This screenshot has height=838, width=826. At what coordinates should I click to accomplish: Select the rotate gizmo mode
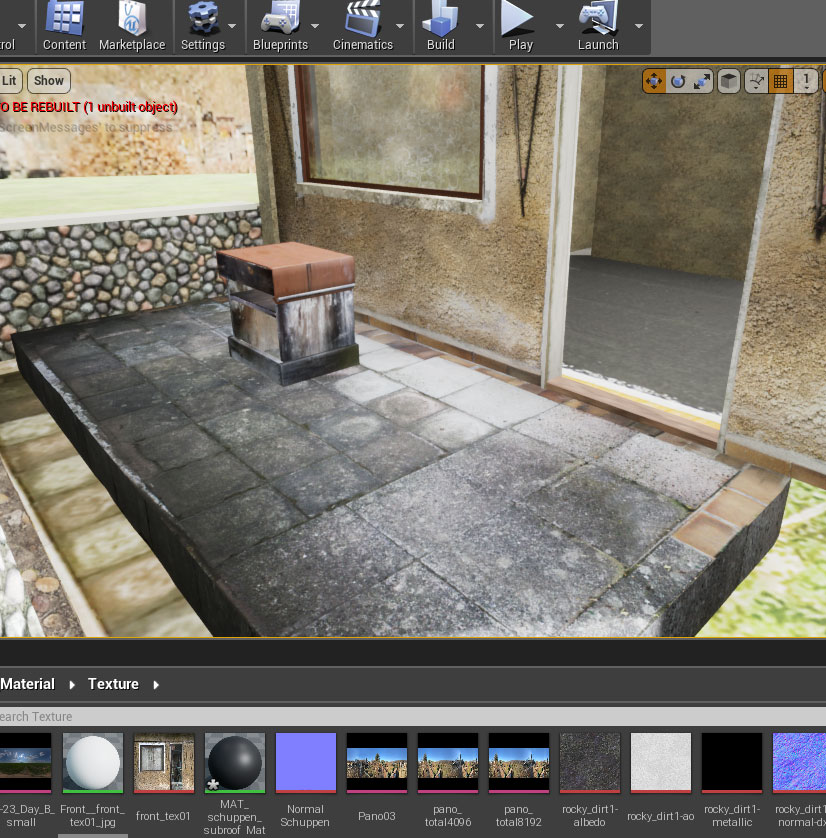coord(678,81)
